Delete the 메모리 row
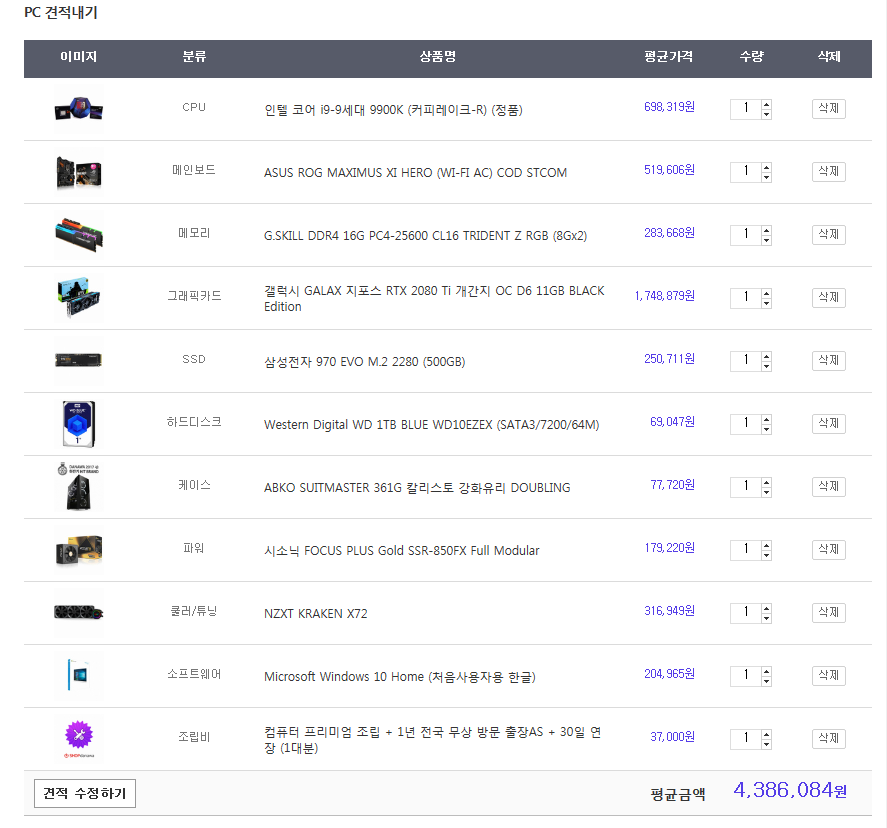Viewport: 887px width, 828px height. pyautogui.click(x=829, y=234)
